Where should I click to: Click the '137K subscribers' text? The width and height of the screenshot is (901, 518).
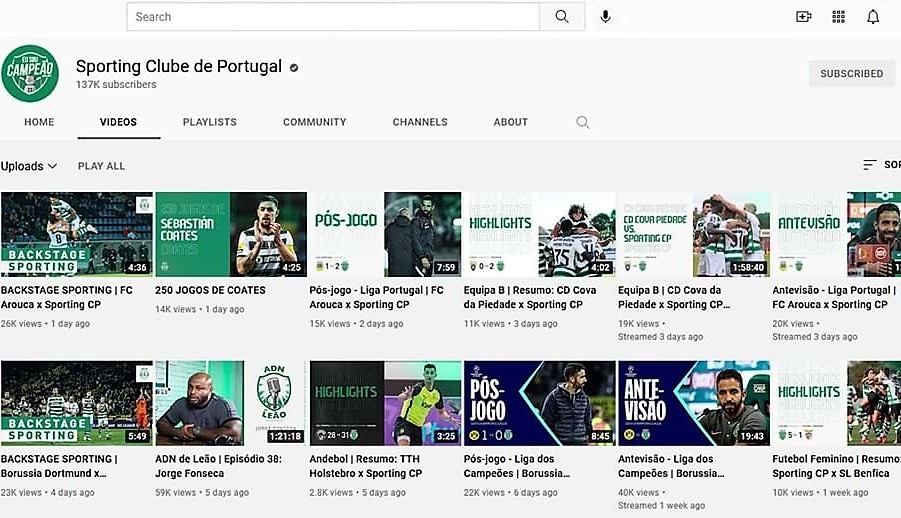pos(116,85)
